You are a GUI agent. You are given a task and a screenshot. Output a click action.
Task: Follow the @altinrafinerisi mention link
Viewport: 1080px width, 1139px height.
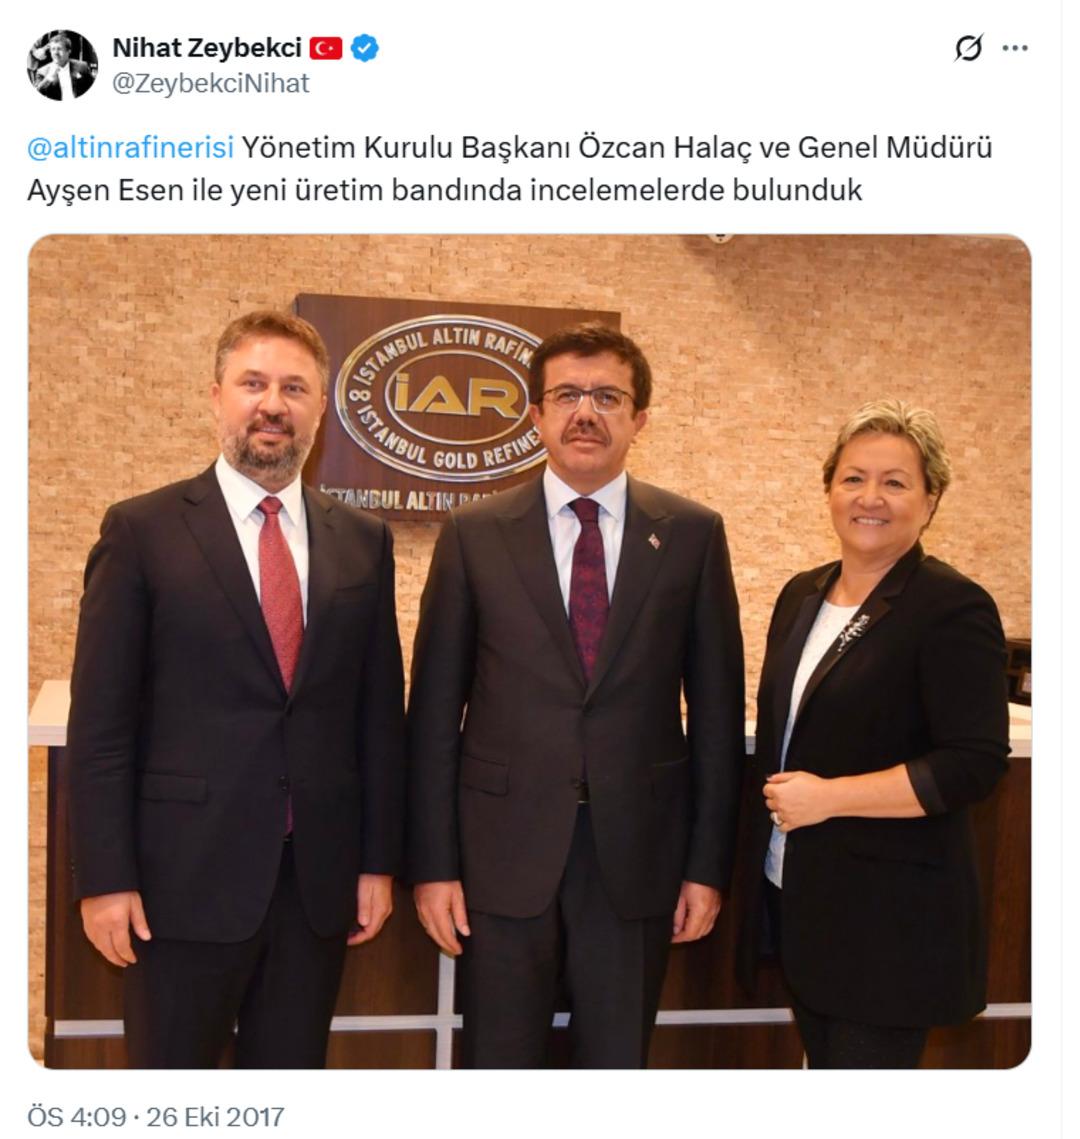(131, 147)
